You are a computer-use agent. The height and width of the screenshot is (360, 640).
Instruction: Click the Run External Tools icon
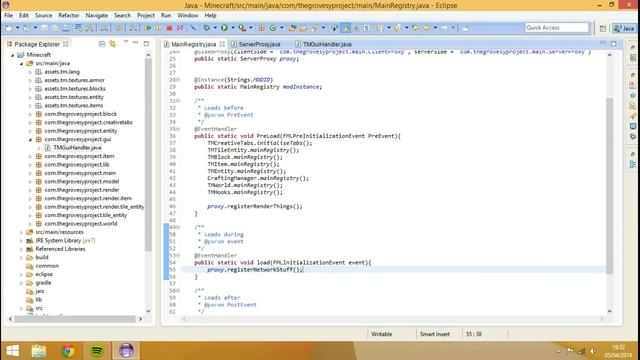tap(242, 28)
